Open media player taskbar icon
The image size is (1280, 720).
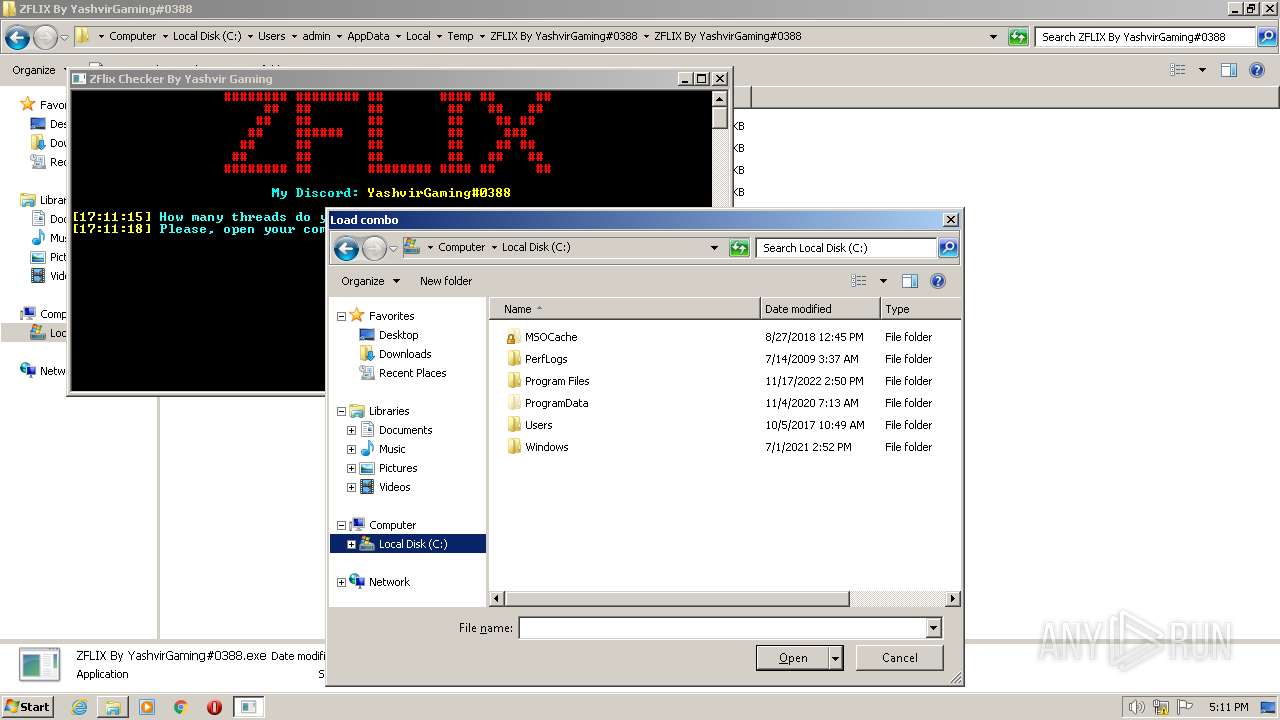[147, 707]
